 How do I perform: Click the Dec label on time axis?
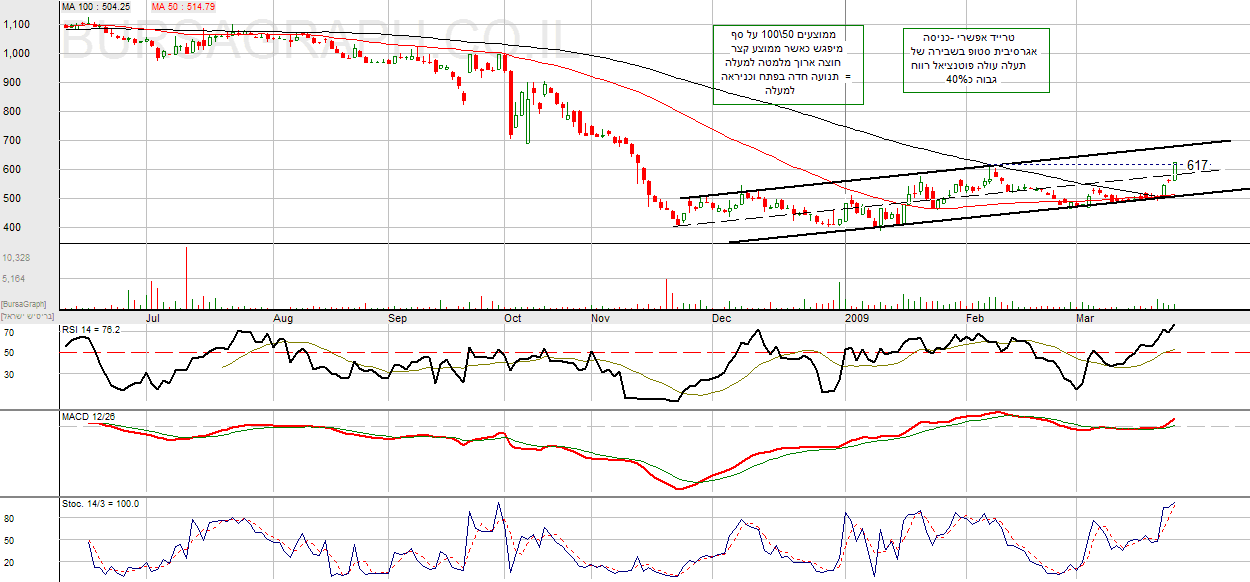click(720, 319)
